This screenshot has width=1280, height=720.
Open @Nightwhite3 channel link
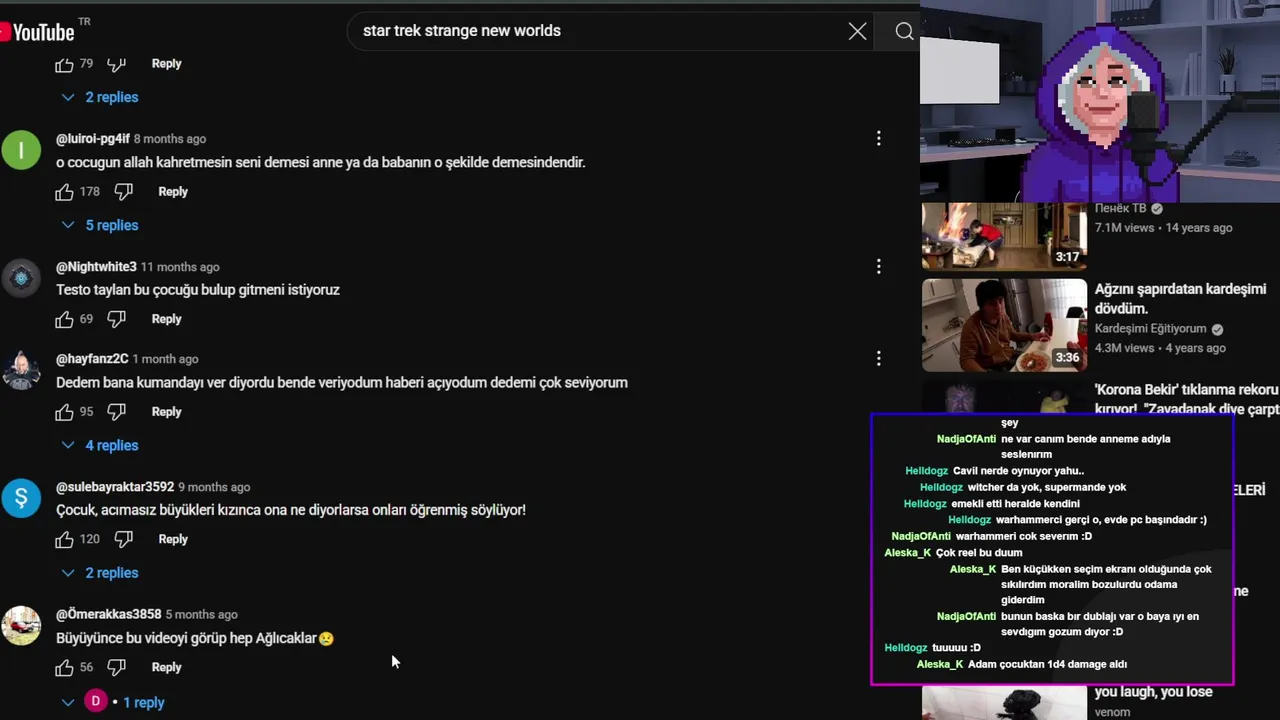pos(96,267)
